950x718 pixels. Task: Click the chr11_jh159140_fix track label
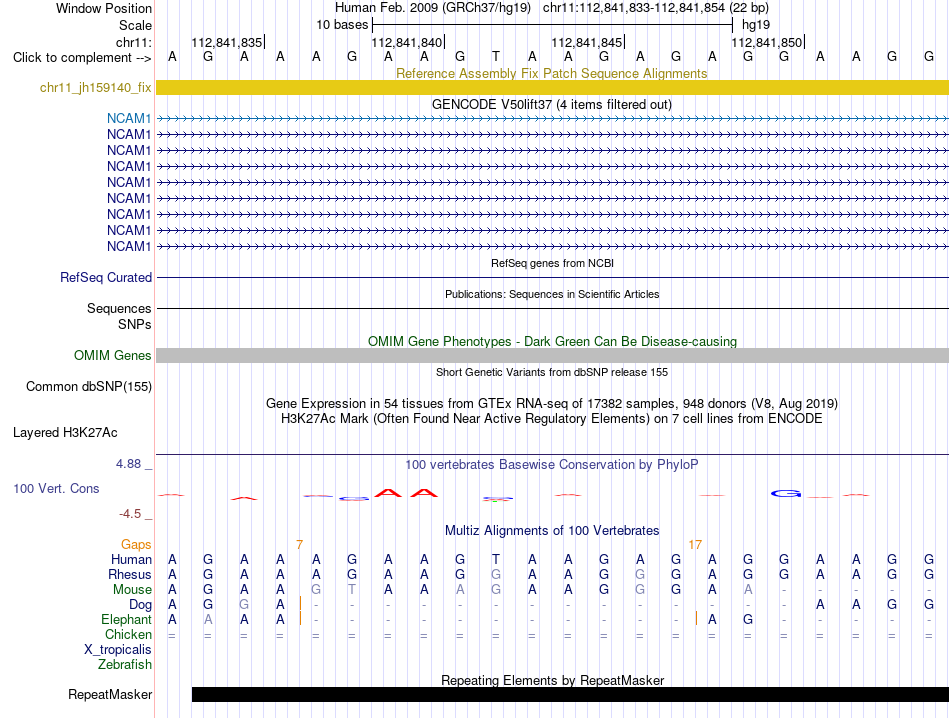95,87
